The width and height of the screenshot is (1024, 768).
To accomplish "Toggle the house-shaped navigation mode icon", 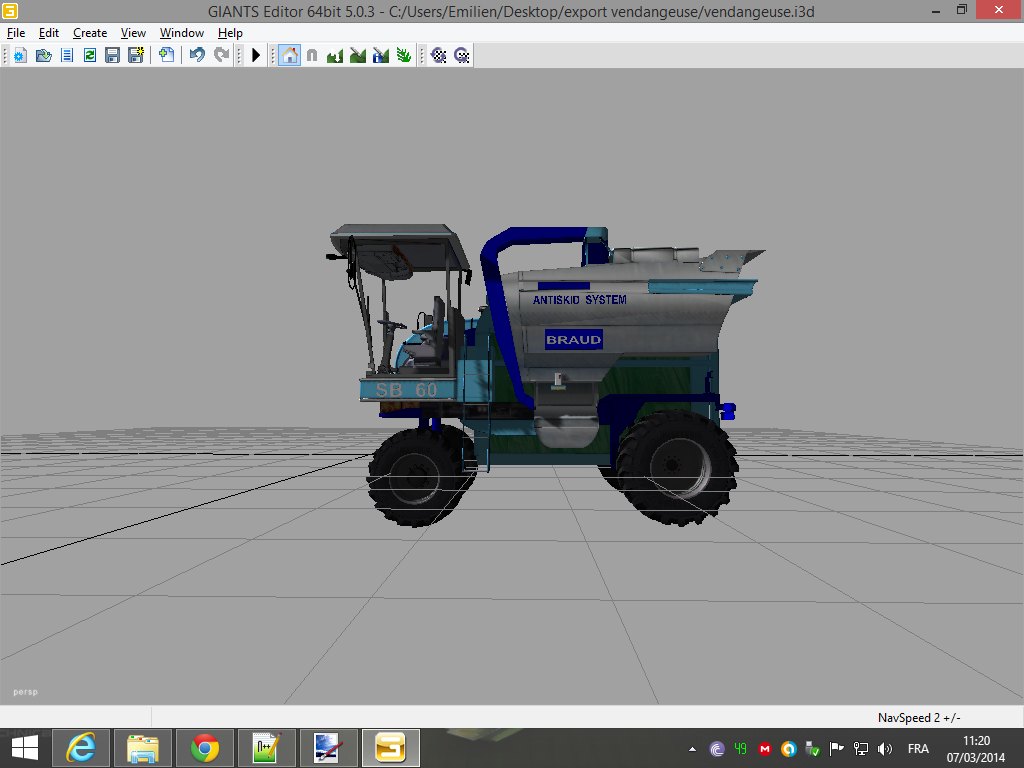I will point(289,56).
